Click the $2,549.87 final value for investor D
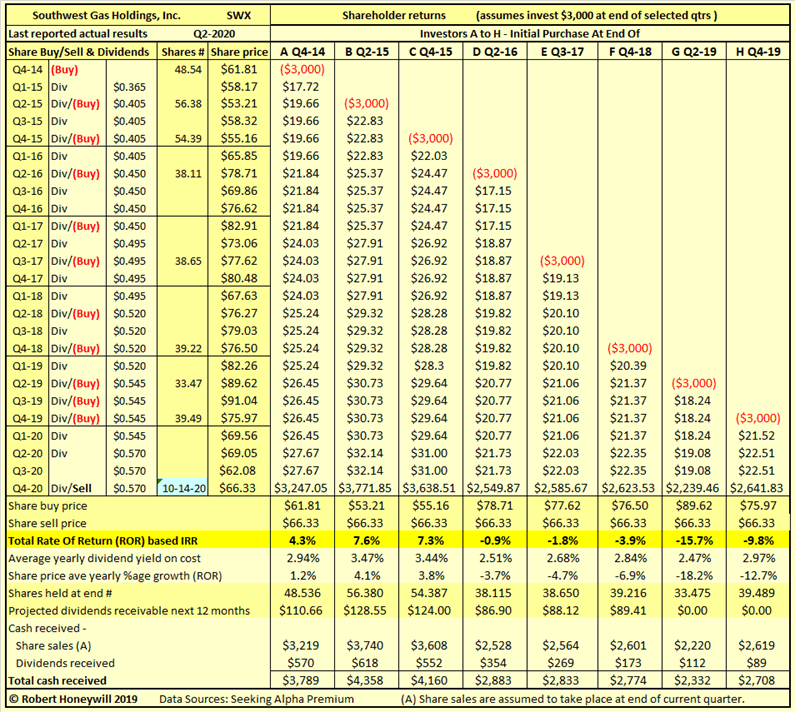Image resolution: width=795 pixels, height=712 pixels. click(493, 488)
